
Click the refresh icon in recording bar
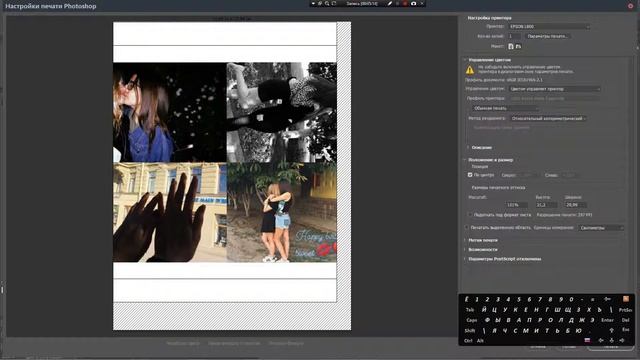[x=334, y=3]
